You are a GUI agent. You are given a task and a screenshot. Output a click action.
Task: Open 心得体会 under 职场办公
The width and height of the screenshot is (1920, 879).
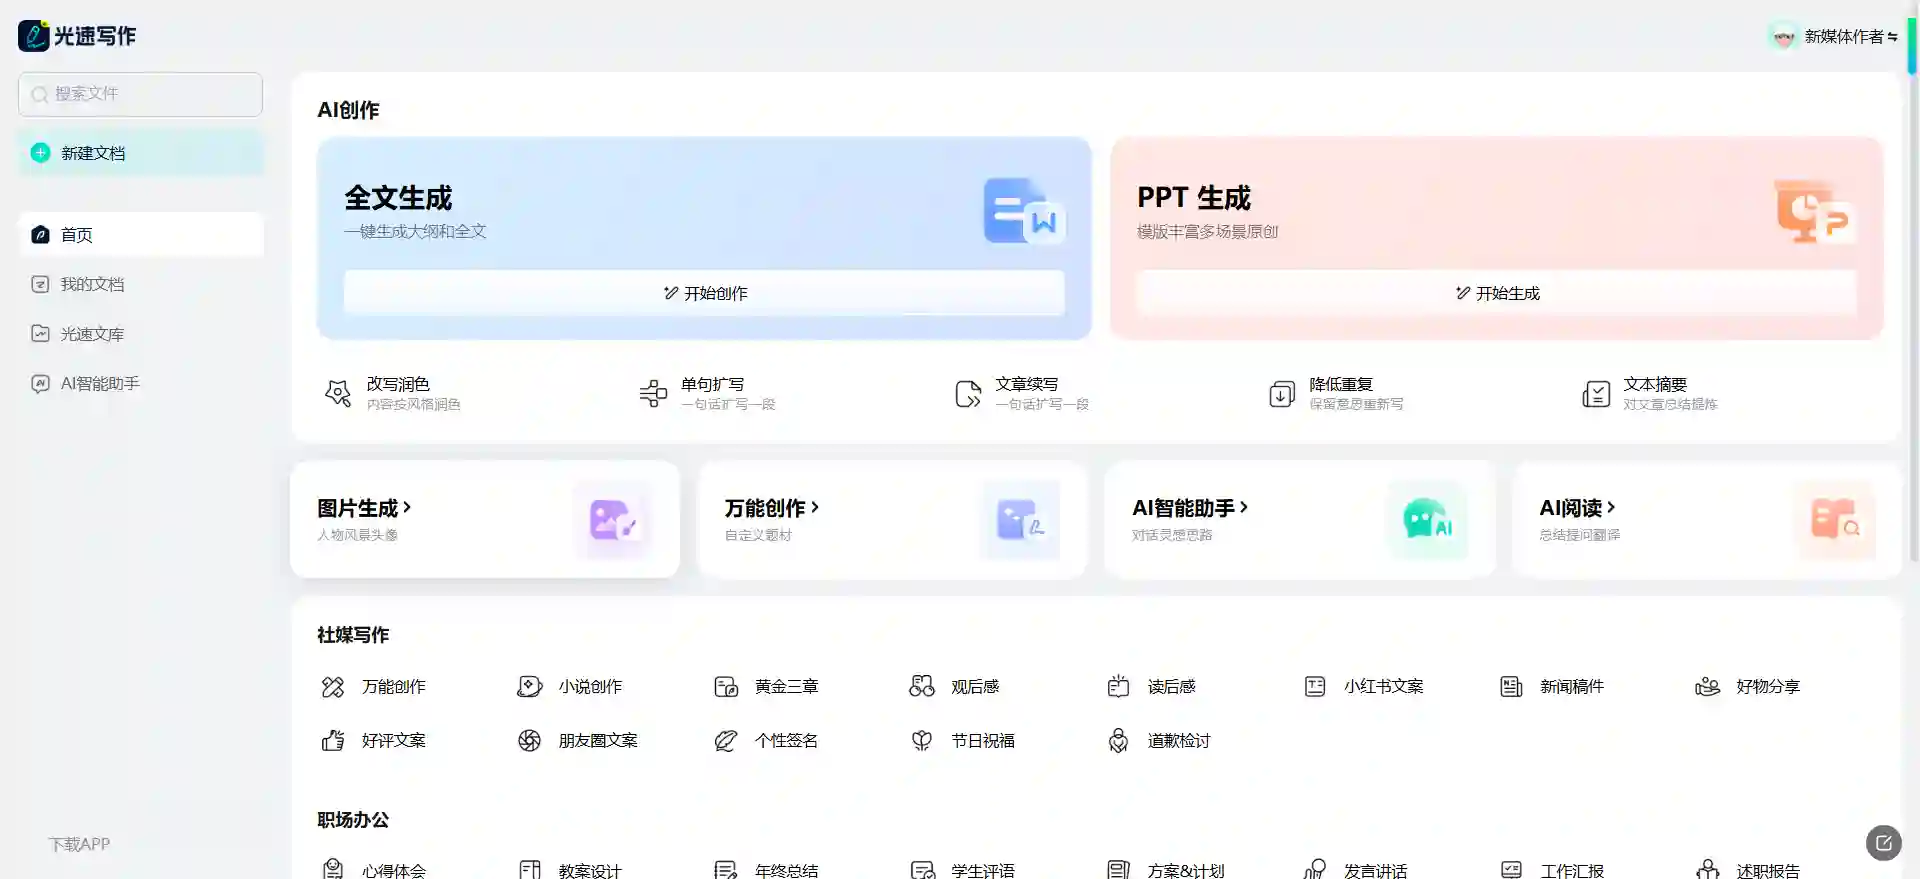[x=372, y=869]
